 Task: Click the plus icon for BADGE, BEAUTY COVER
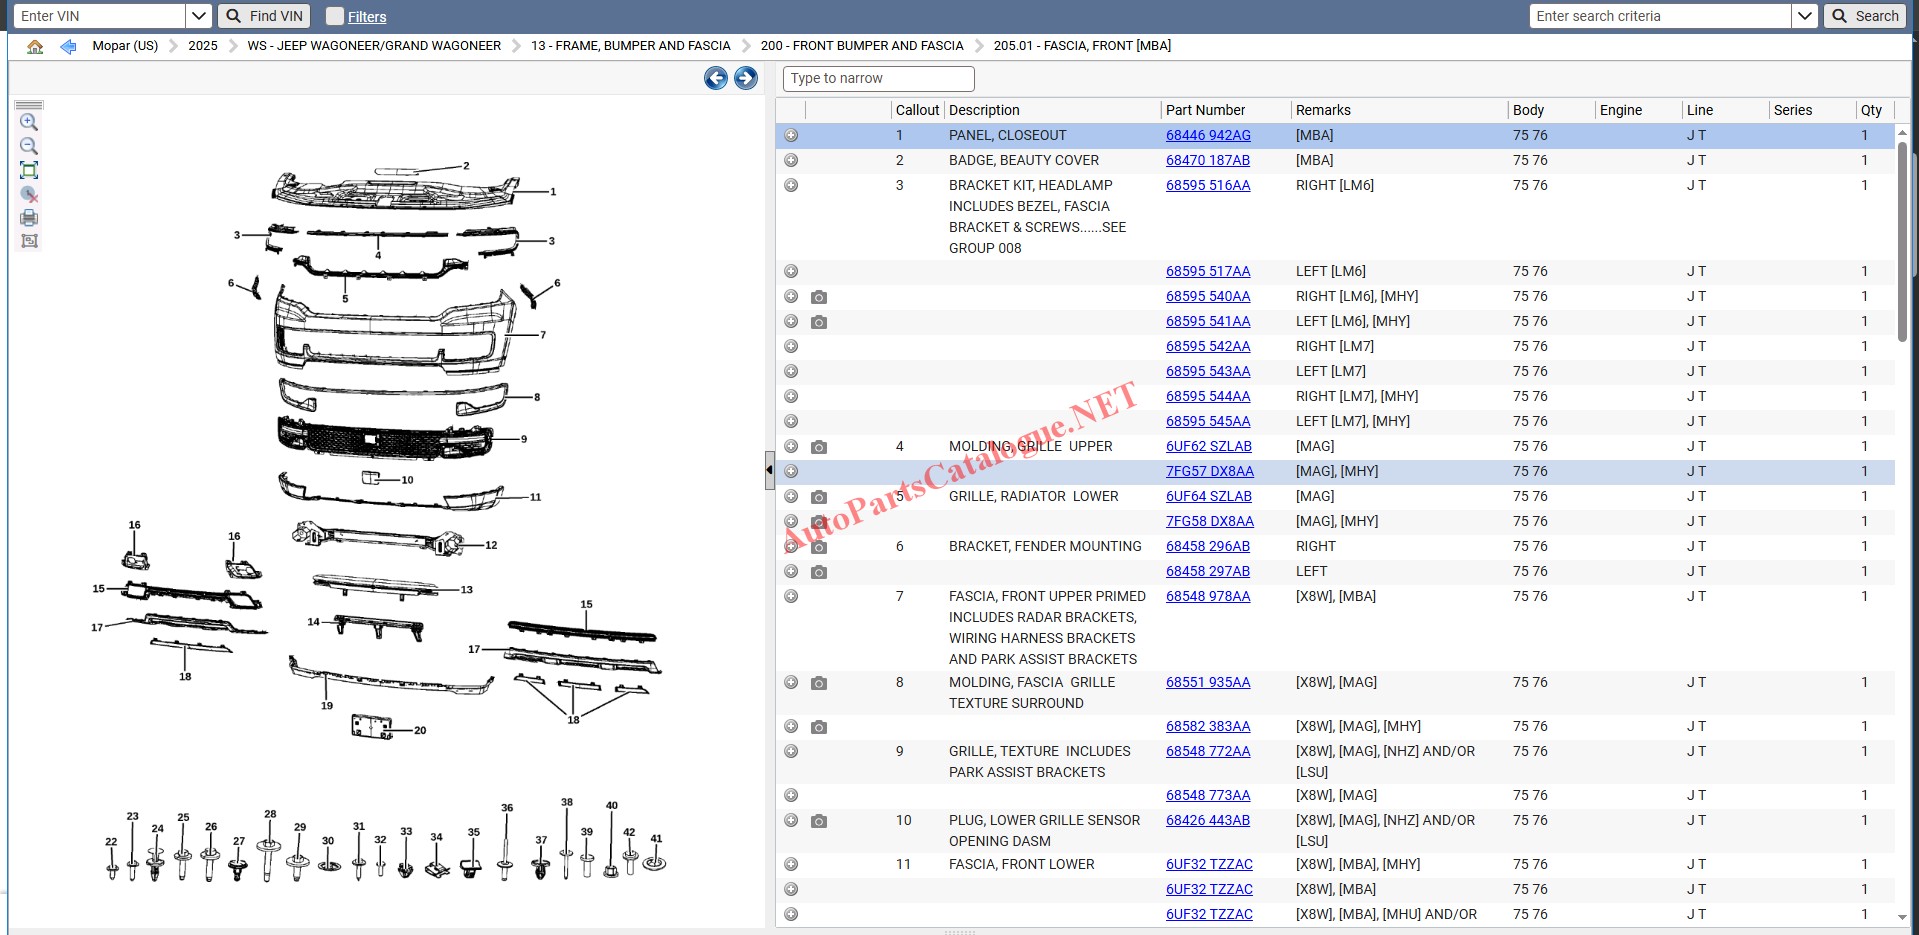(x=791, y=160)
